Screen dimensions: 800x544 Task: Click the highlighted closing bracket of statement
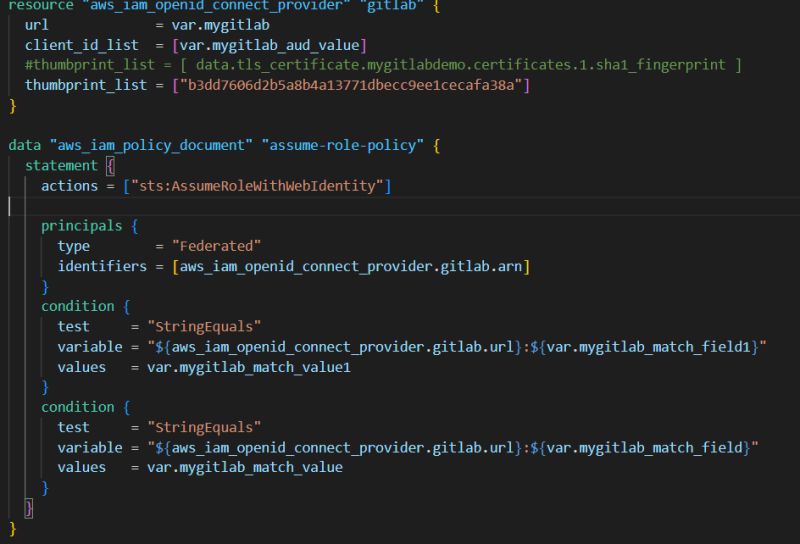point(29,508)
